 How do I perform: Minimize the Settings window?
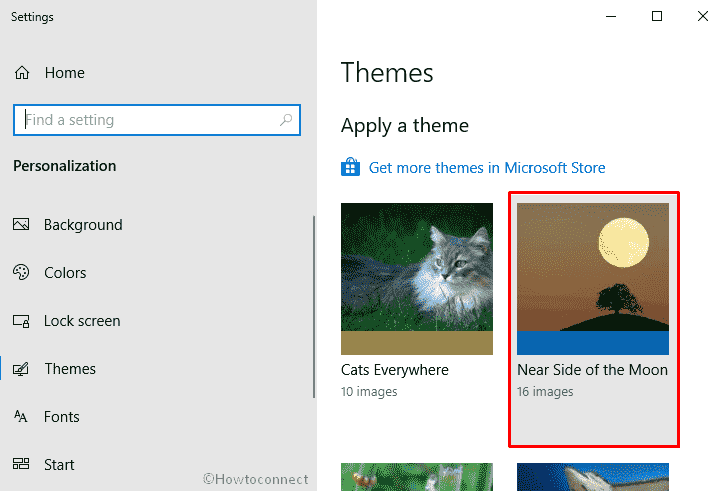[610, 16]
